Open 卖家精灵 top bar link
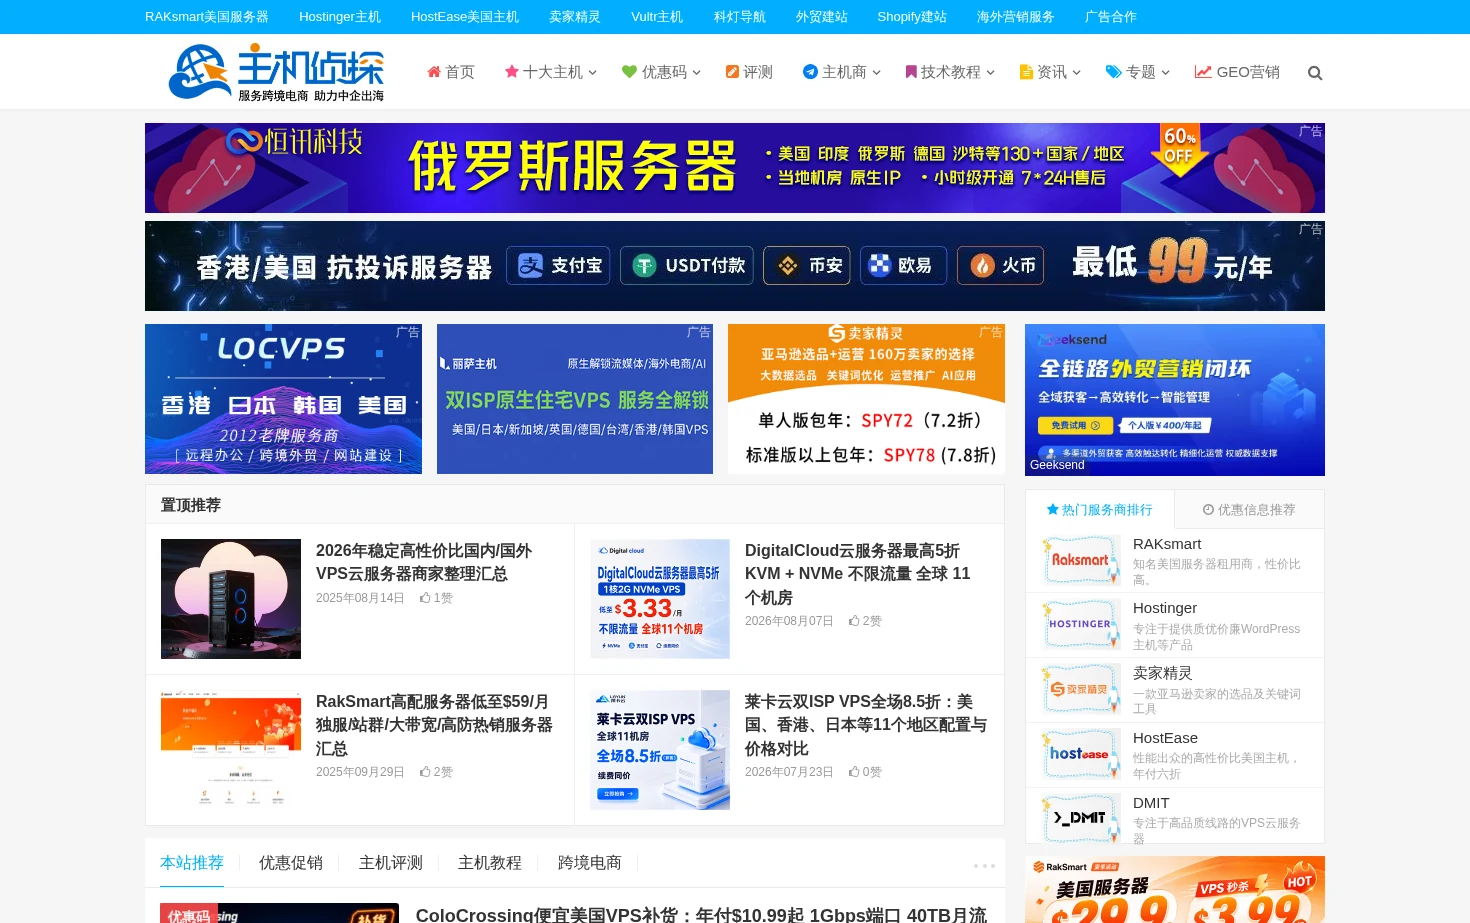This screenshot has height=923, width=1470. point(575,17)
